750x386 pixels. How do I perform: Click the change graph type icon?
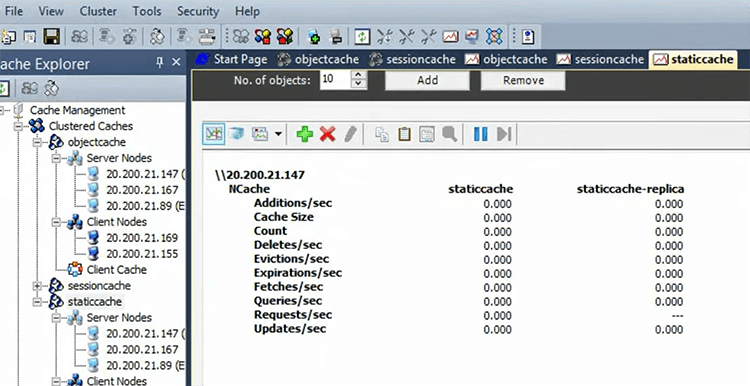pyautogui.click(x=260, y=134)
